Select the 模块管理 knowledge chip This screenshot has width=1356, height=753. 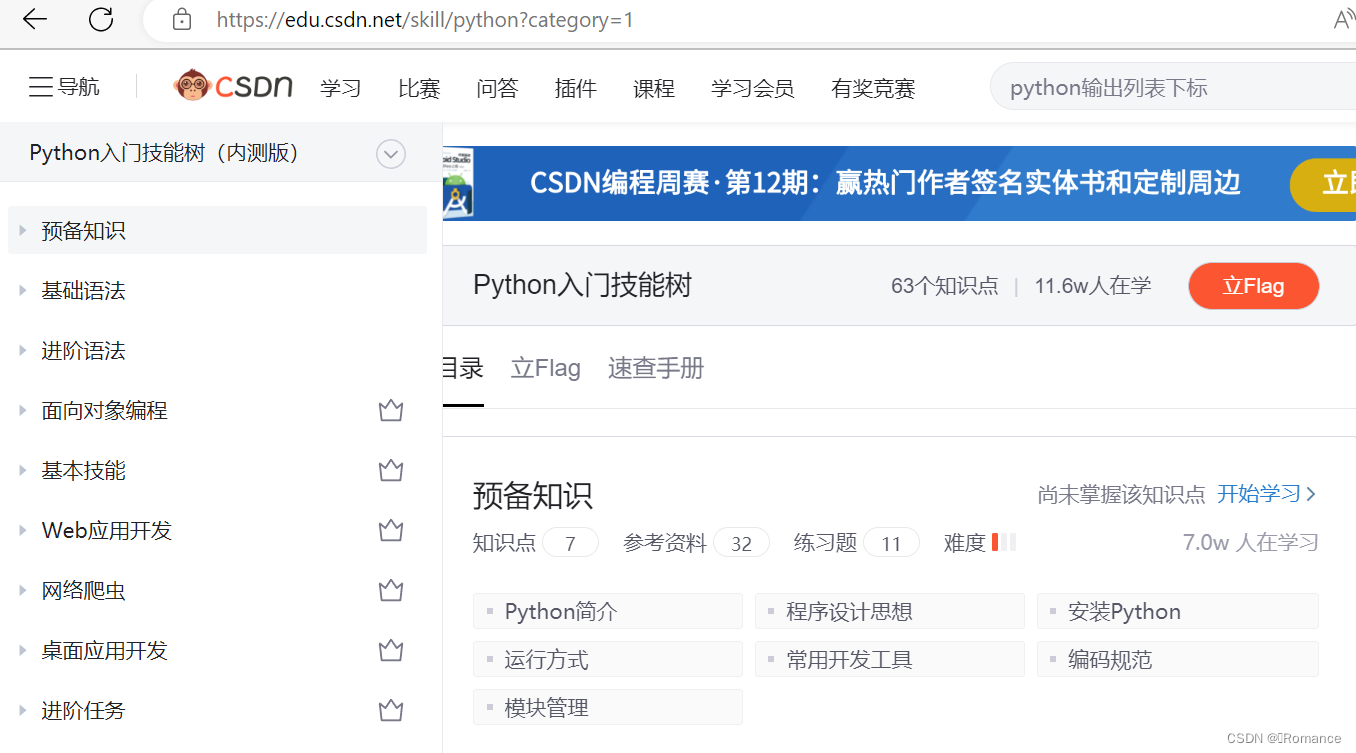point(607,706)
